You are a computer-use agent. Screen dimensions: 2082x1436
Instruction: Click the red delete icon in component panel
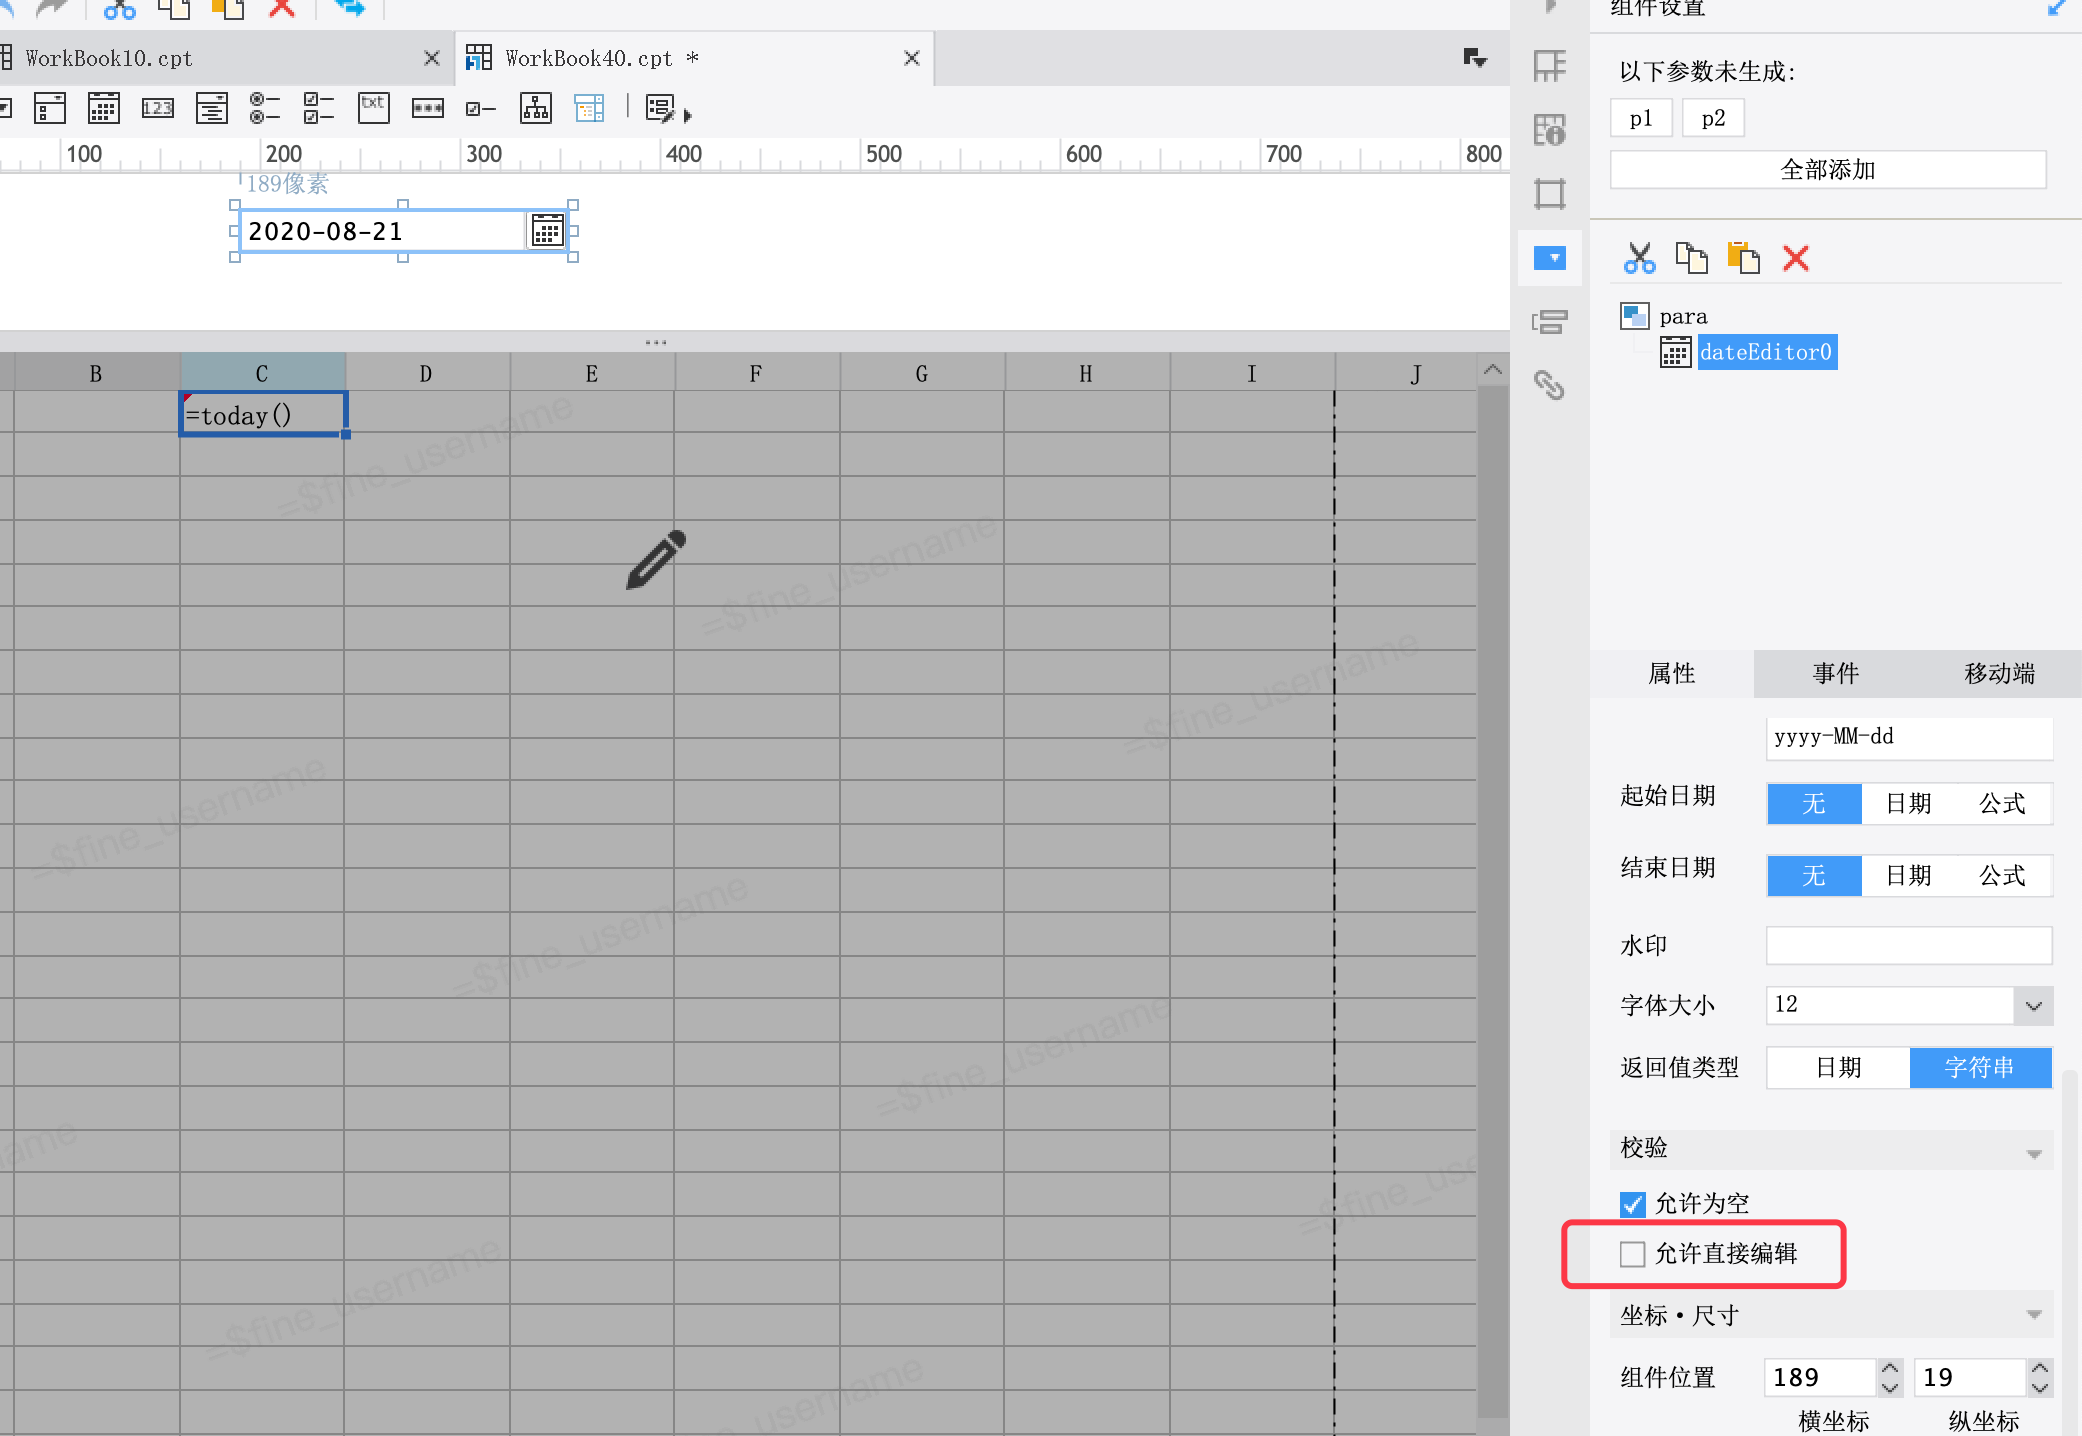(x=1795, y=259)
